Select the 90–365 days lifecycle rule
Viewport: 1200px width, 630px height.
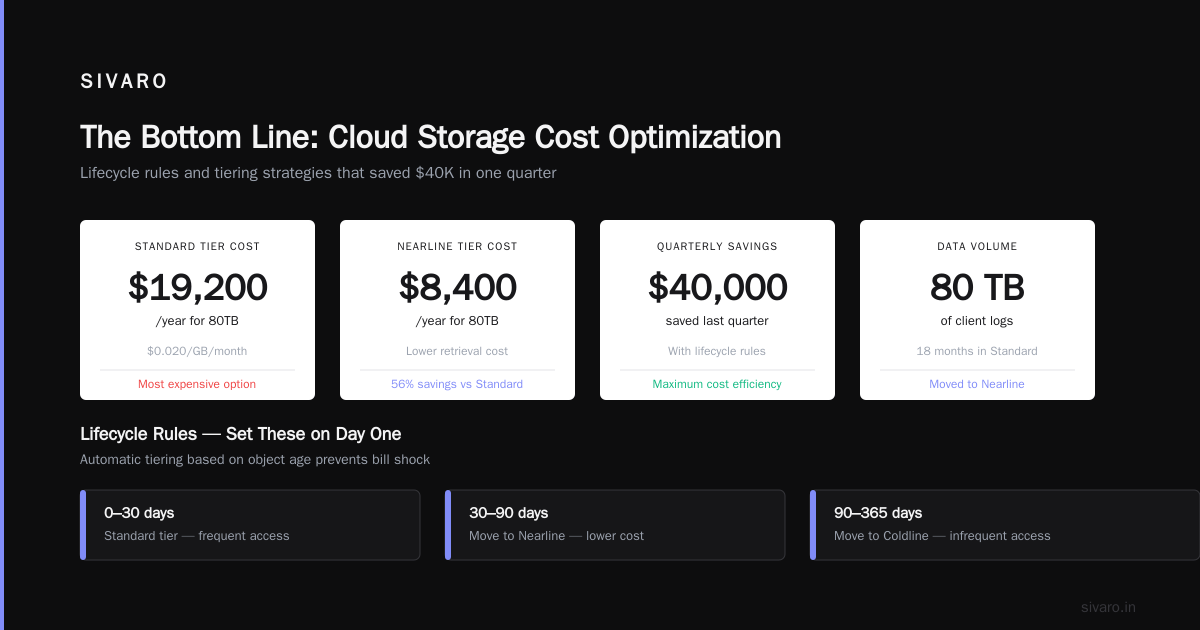(1005, 525)
